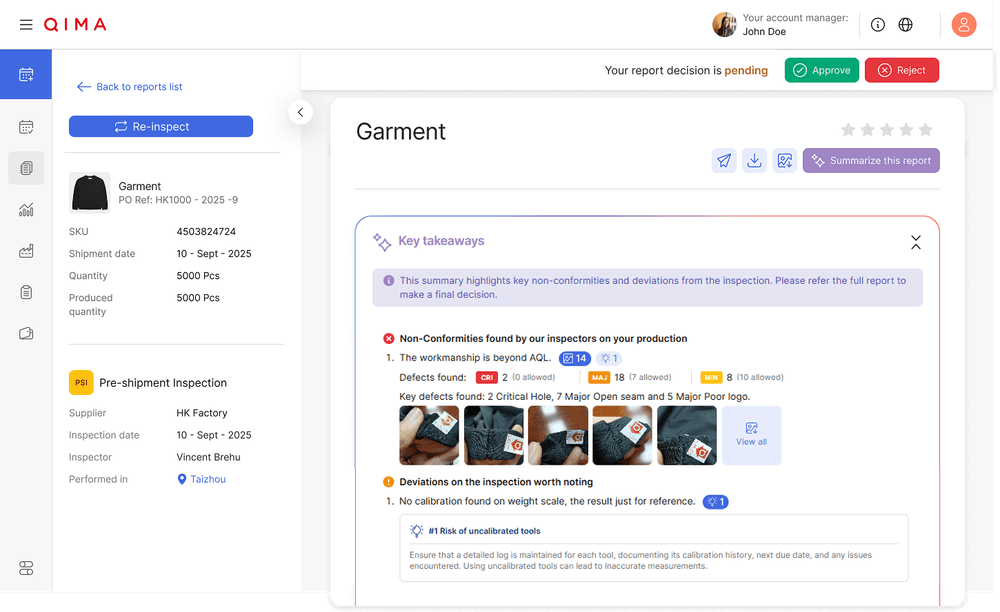Rate the report five stars
Image resolution: width=1000 pixels, height=612 pixels.
(x=925, y=130)
